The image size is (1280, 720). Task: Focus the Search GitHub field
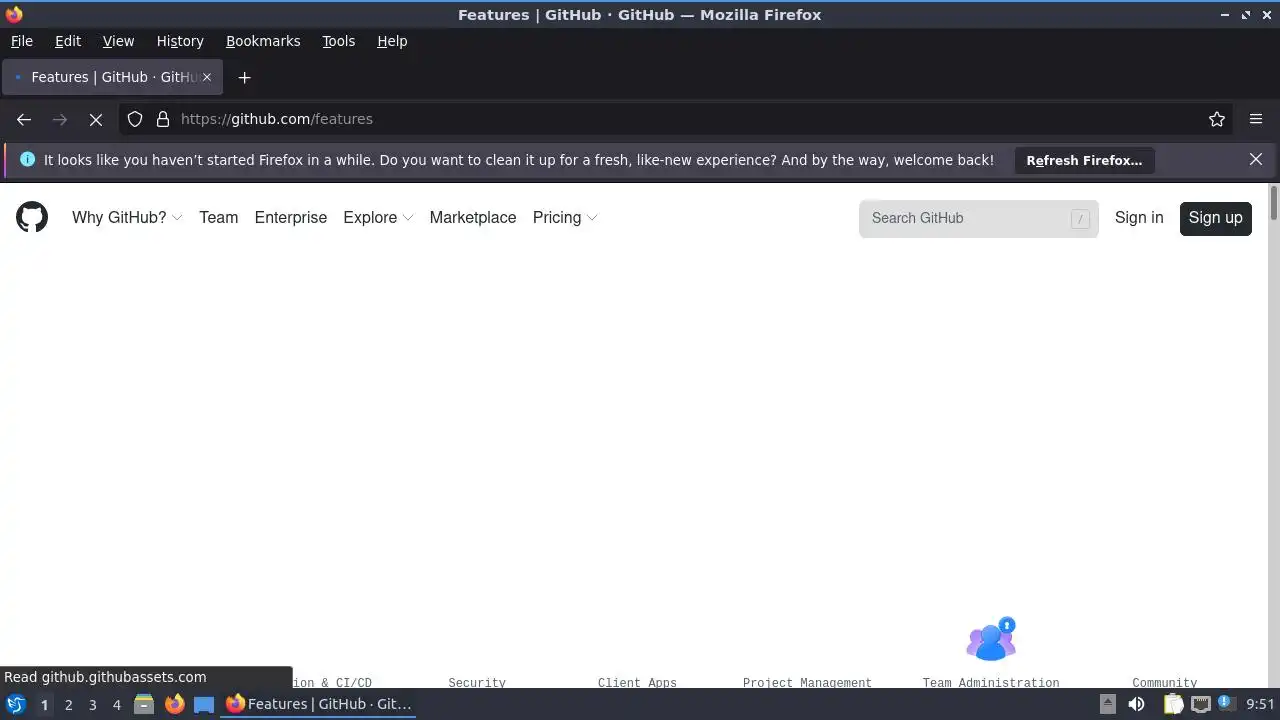[x=978, y=218]
